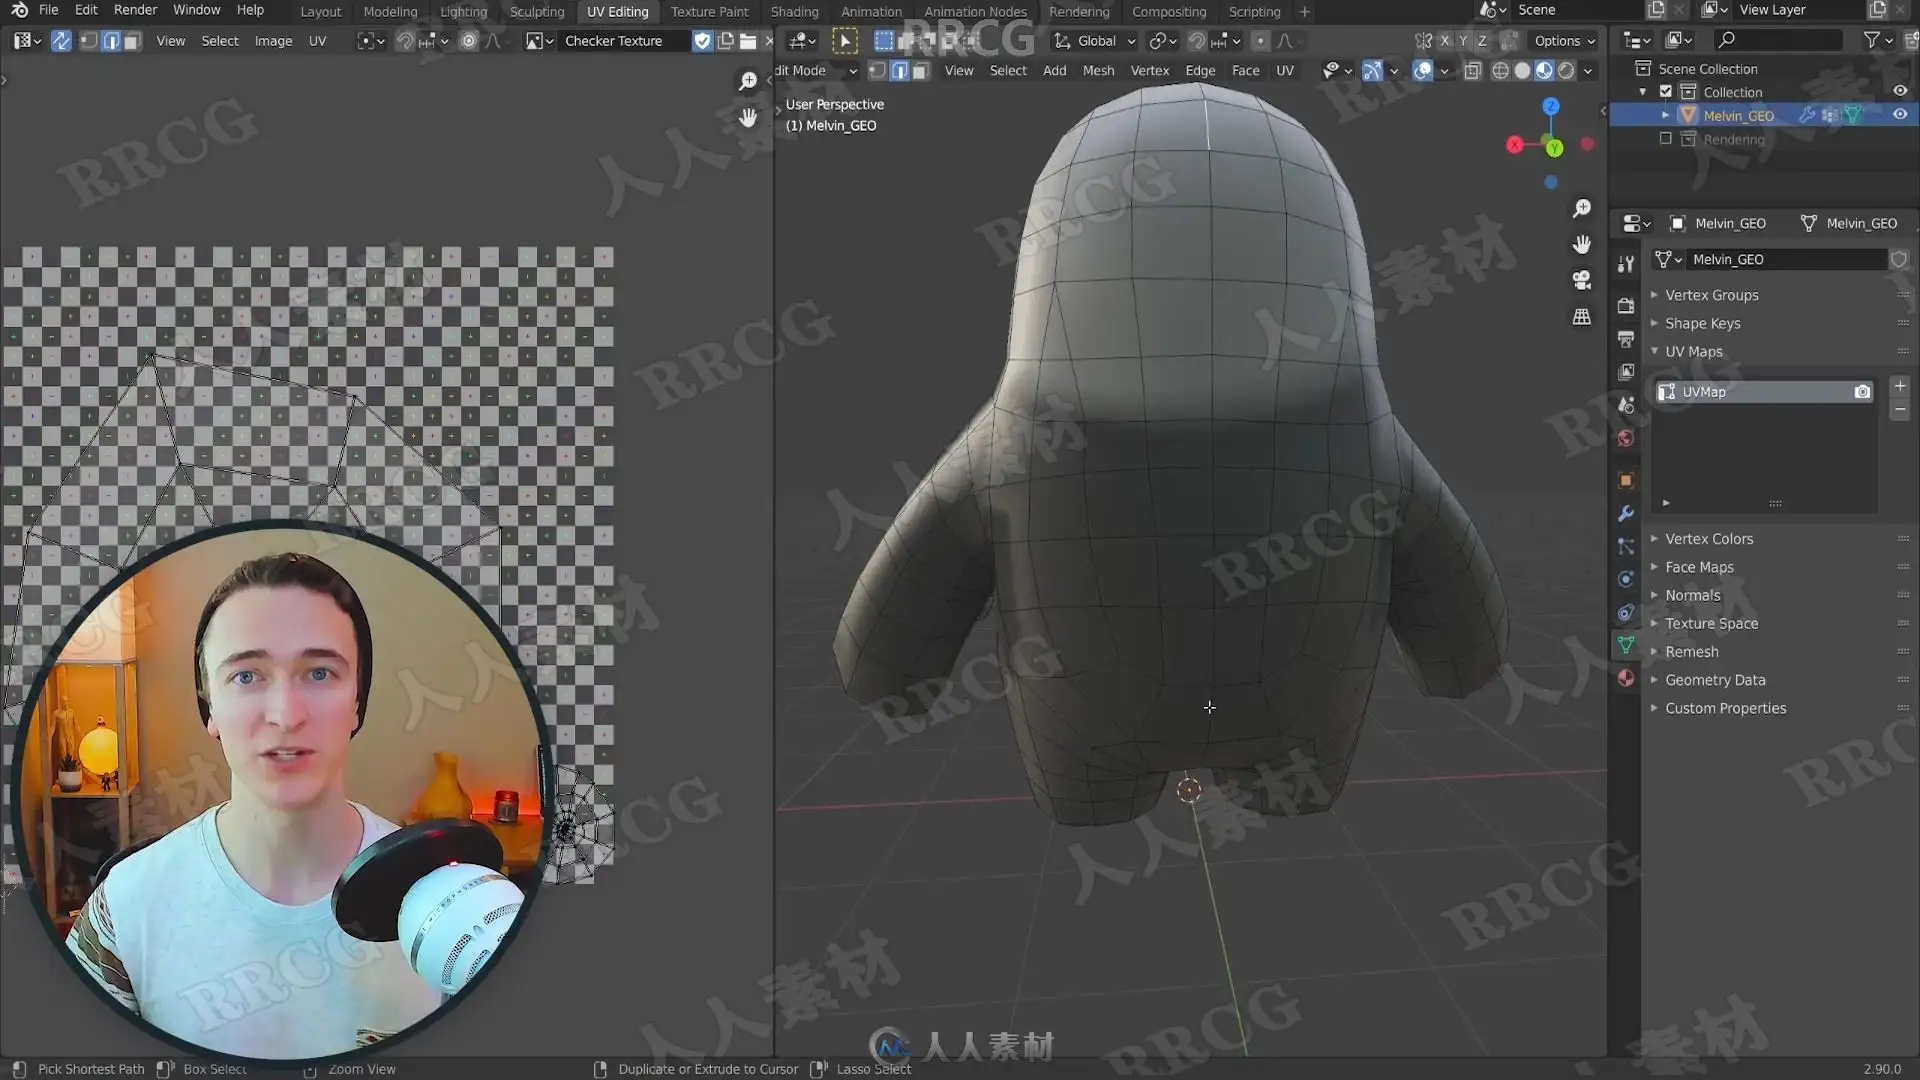1920x1080 pixels.
Task: Open Global transform orientation dropdown
Action: point(1094,41)
